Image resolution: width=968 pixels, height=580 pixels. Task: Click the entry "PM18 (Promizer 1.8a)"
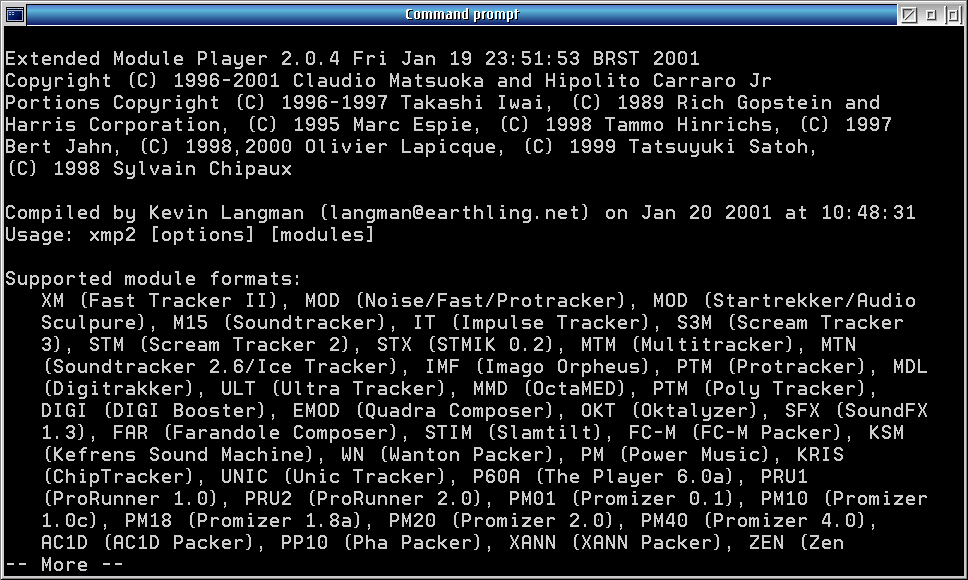click(243, 521)
